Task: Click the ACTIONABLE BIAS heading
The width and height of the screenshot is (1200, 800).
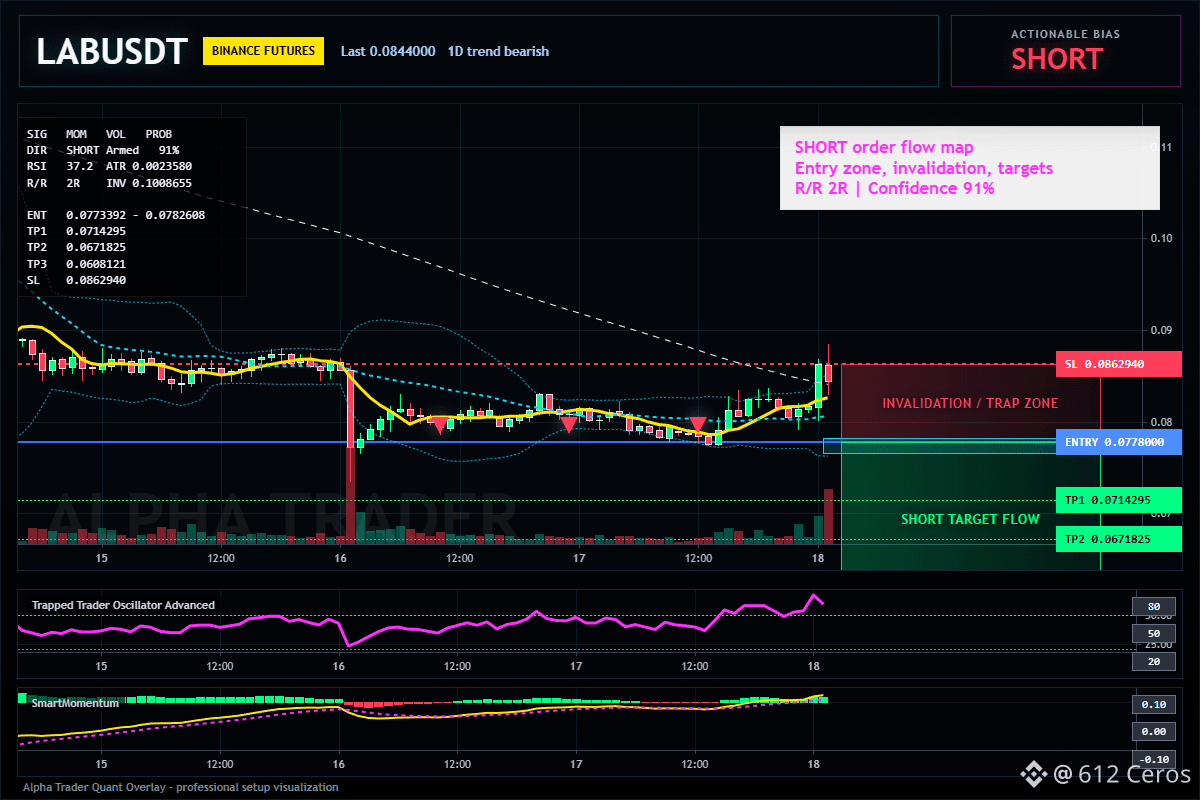Action: tap(1065, 34)
